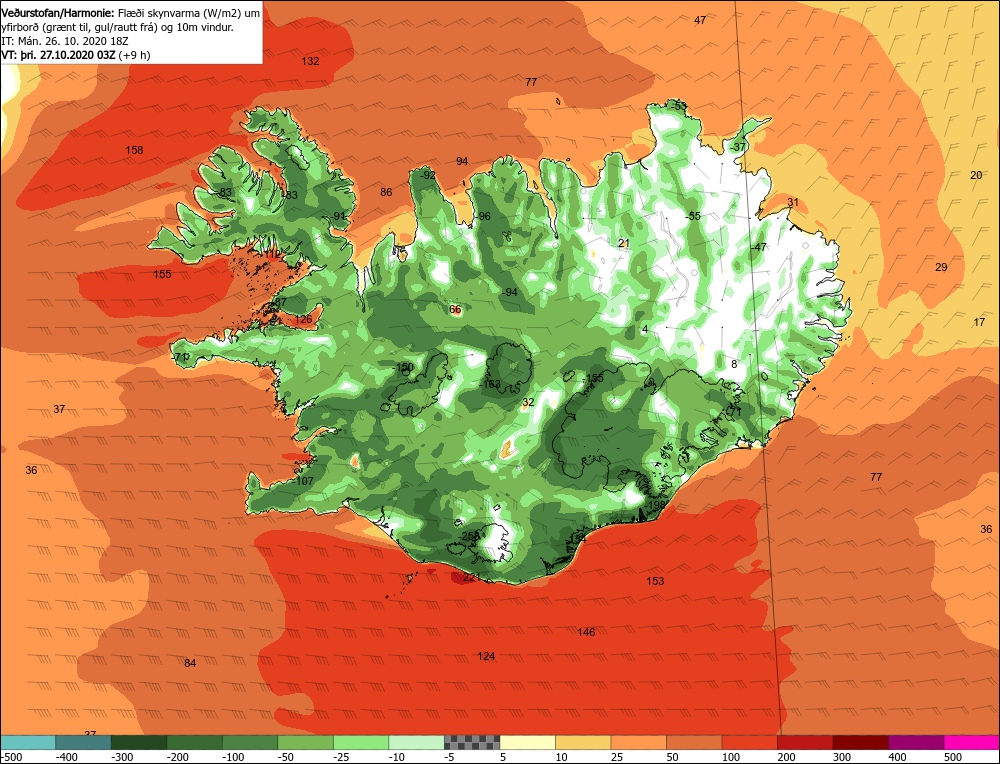The width and height of the screenshot is (1000, 764).
Task: Pick the red-orange swatch between 100 and 200
Action: point(749,742)
